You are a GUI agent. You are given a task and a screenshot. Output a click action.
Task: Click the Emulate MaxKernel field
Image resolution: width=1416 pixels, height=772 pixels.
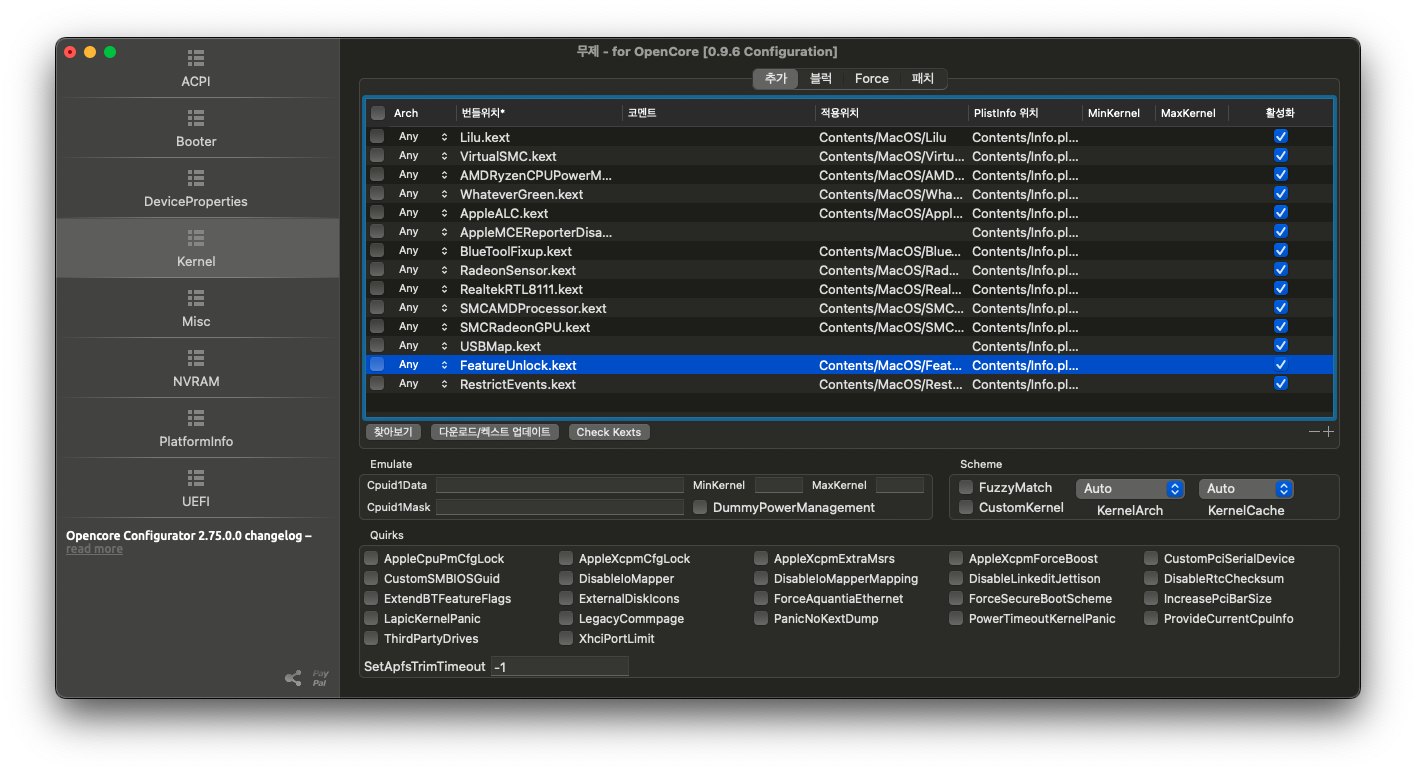coord(900,485)
